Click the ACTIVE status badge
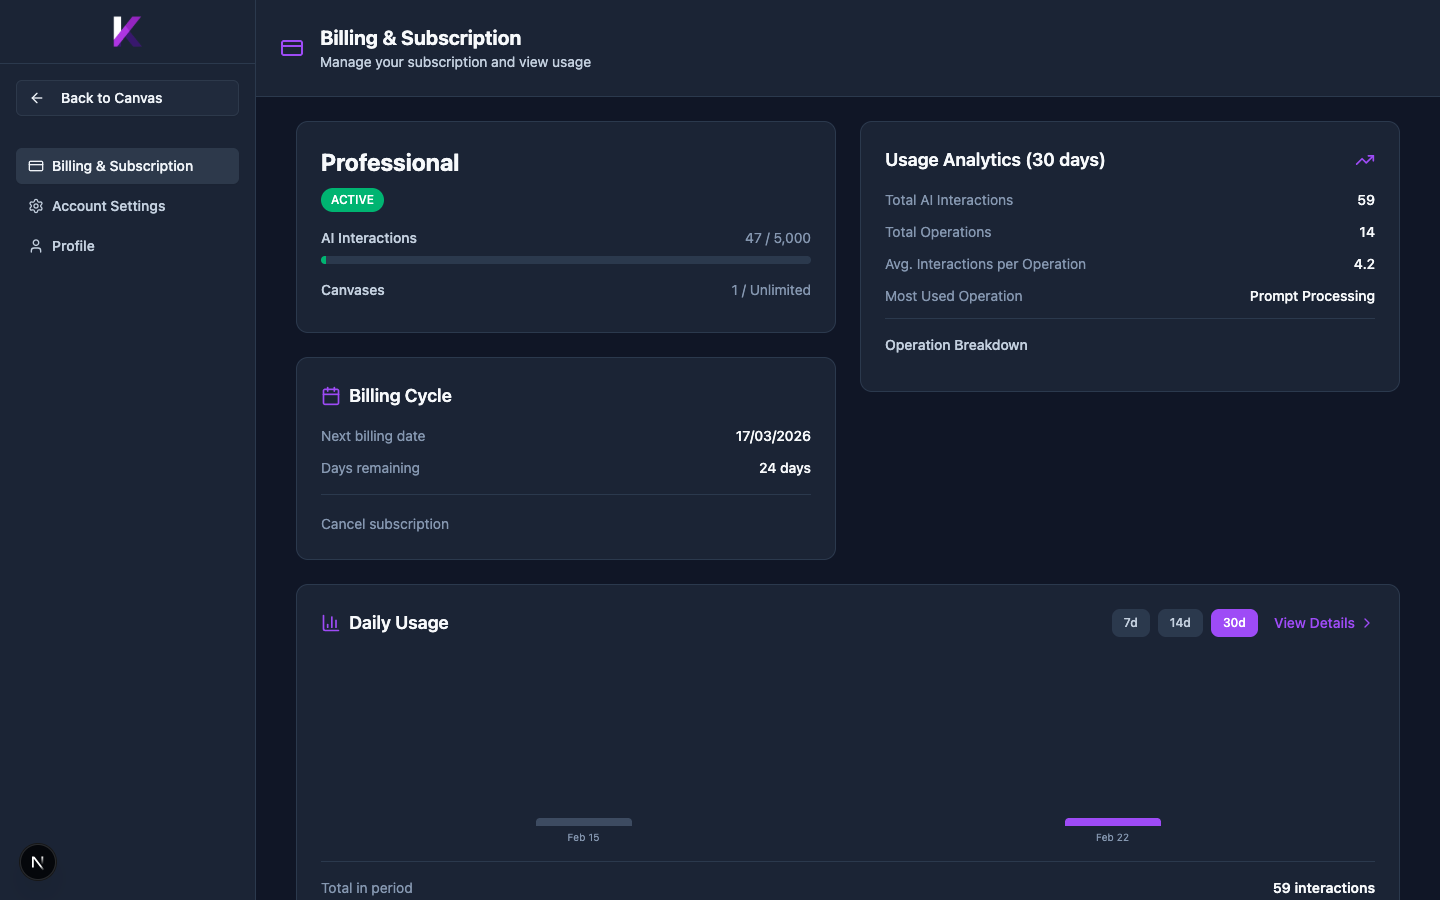The width and height of the screenshot is (1440, 900). pyautogui.click(x=352, y=199)
